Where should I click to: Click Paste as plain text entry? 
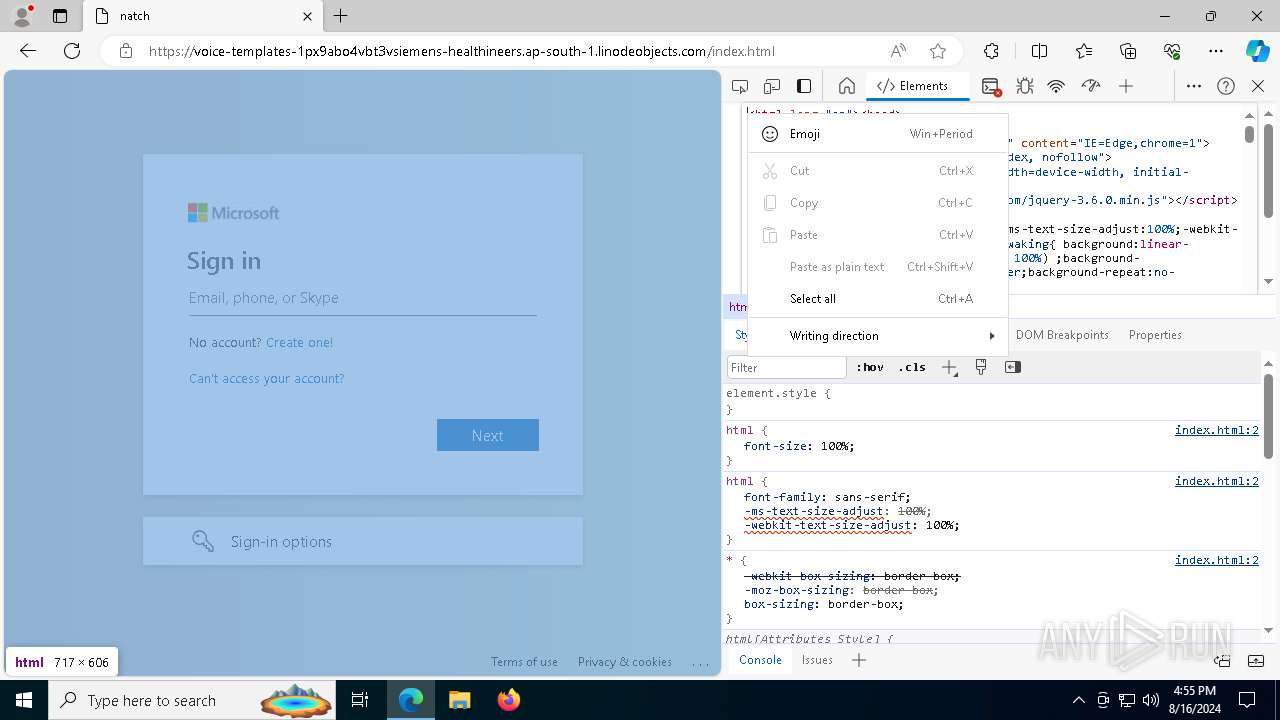coord(877,267)
